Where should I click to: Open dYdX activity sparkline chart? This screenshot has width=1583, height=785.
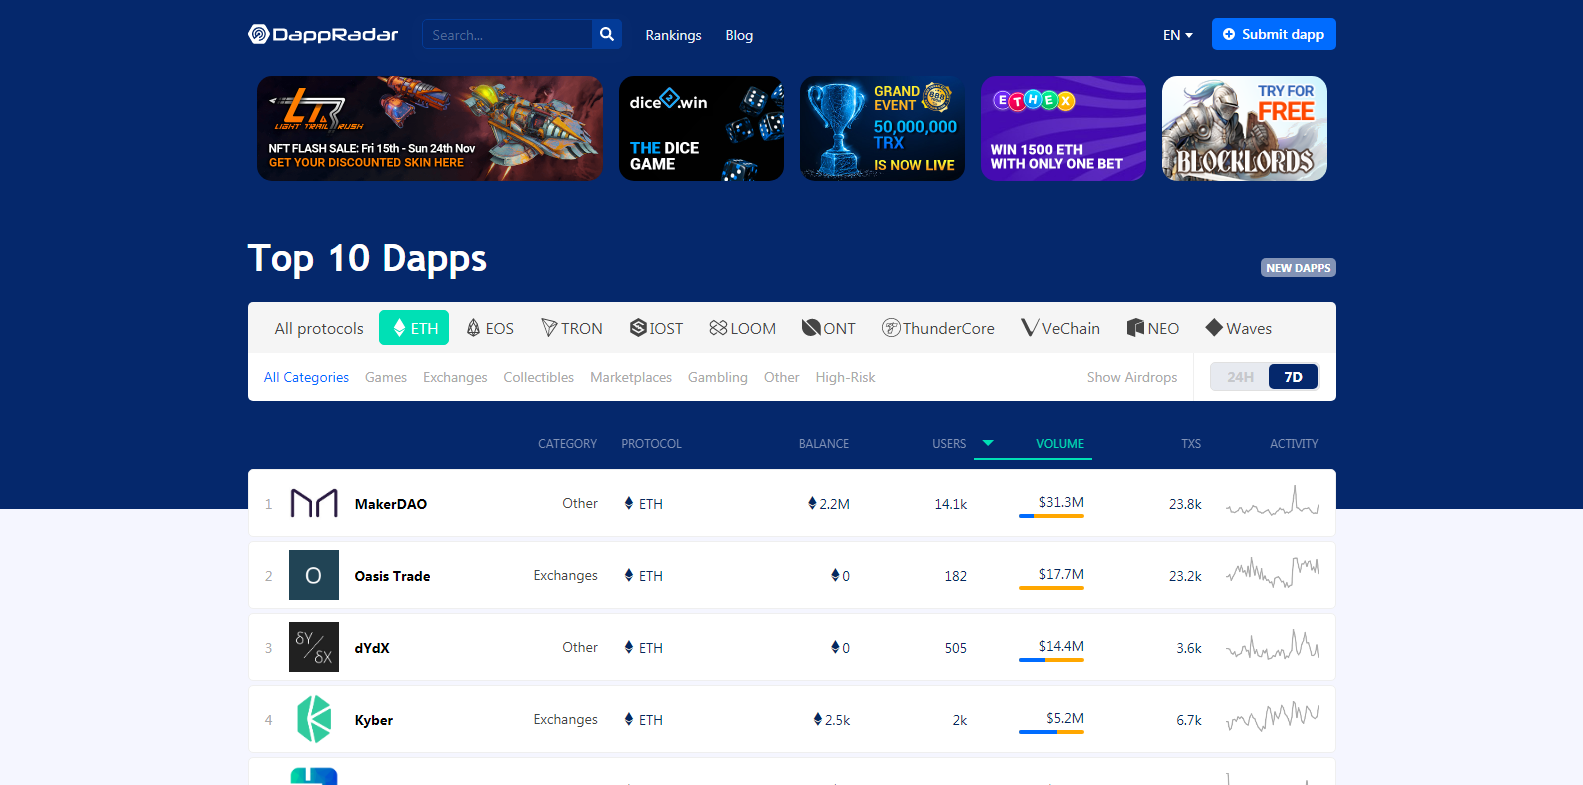(1273, 644)
